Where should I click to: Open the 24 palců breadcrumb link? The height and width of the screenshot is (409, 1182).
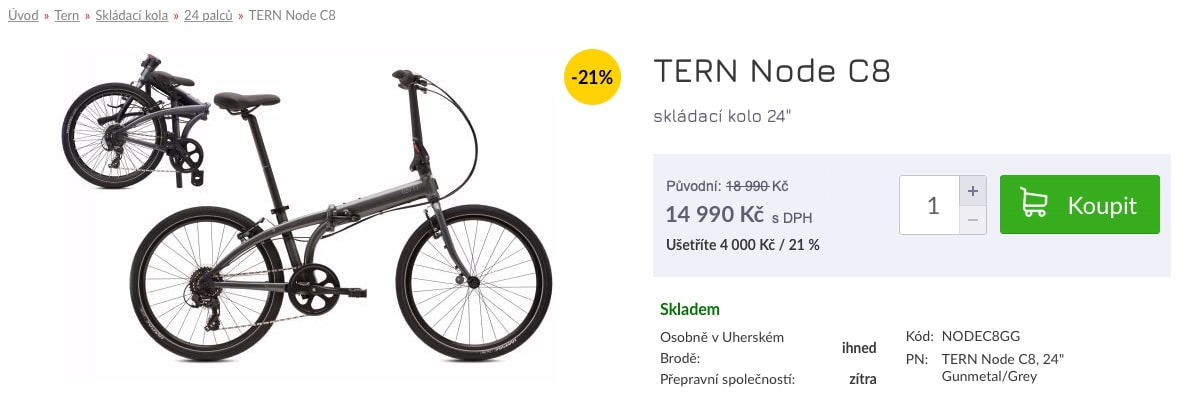[x=207, y=16]
